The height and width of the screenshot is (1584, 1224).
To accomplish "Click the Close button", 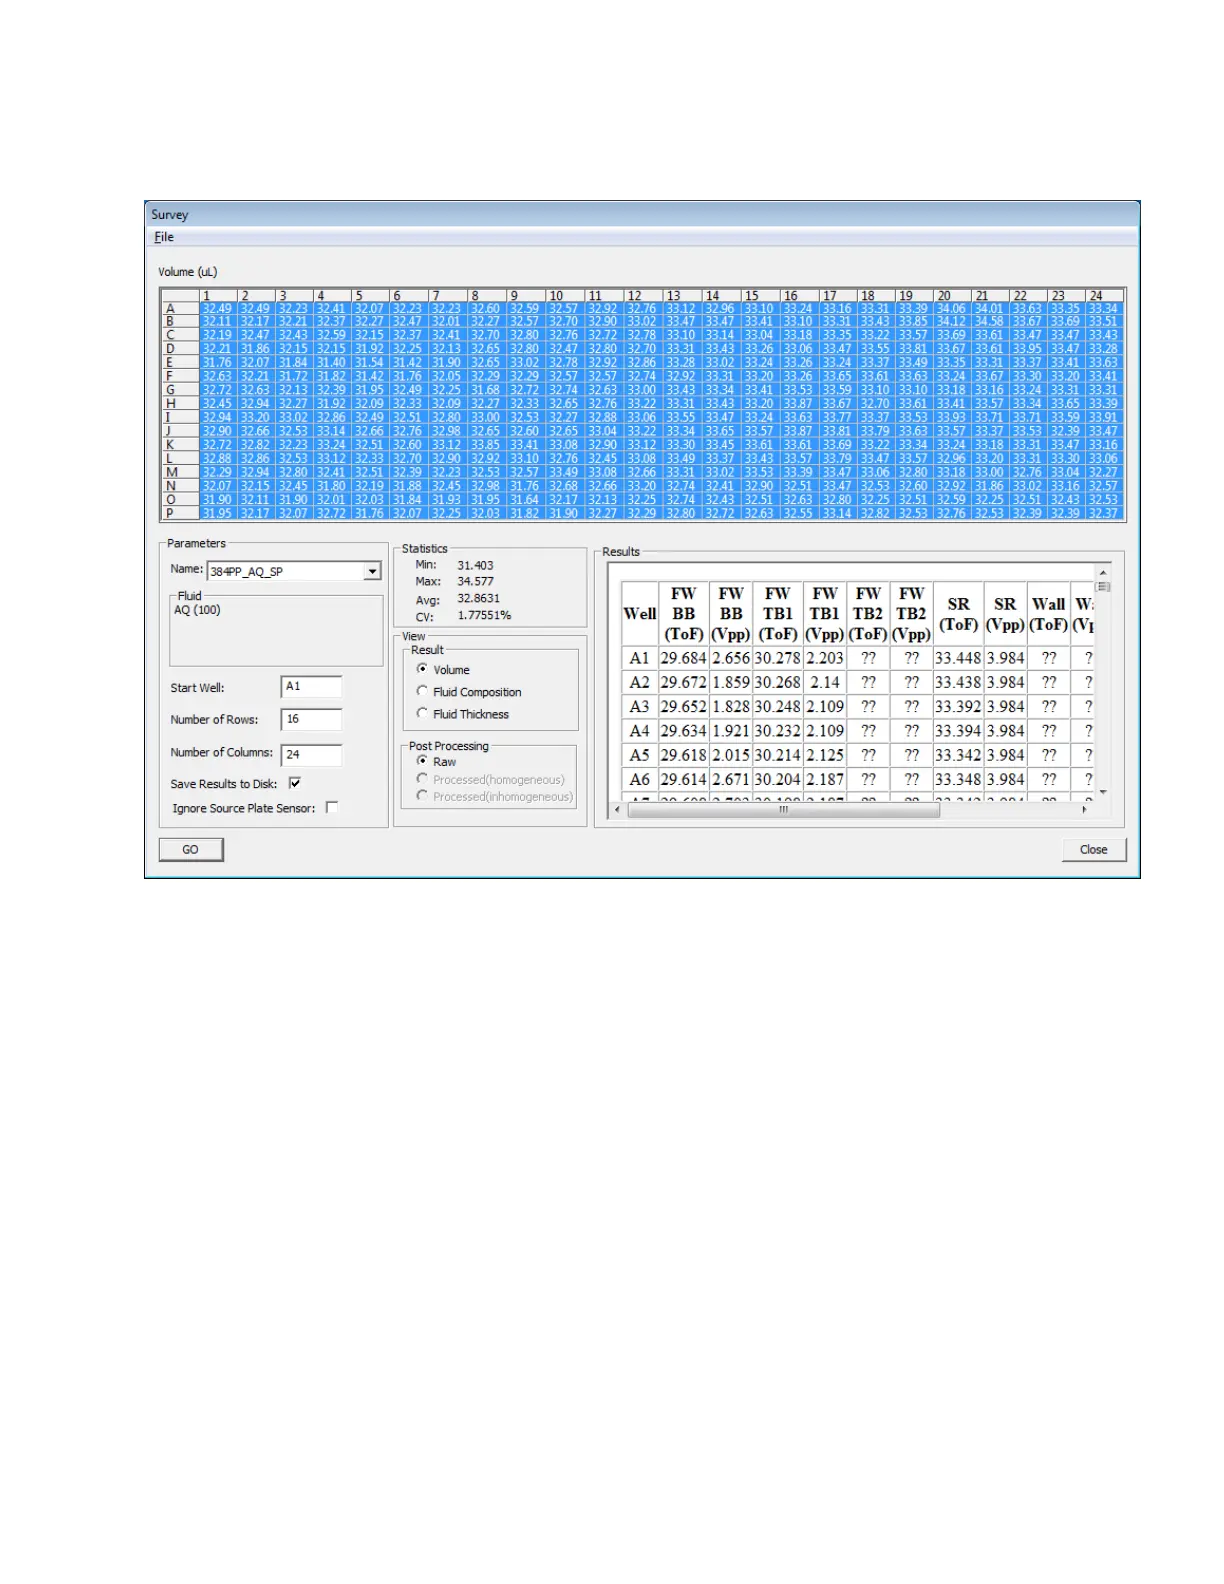I will point(1093,849).
